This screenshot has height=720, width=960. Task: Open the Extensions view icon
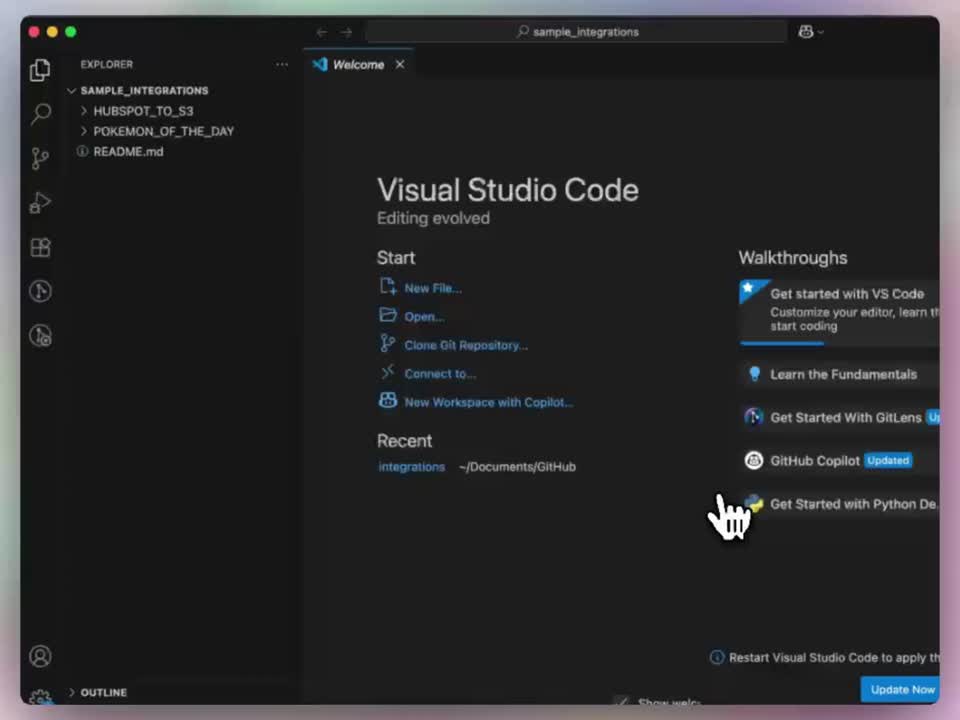40,247
